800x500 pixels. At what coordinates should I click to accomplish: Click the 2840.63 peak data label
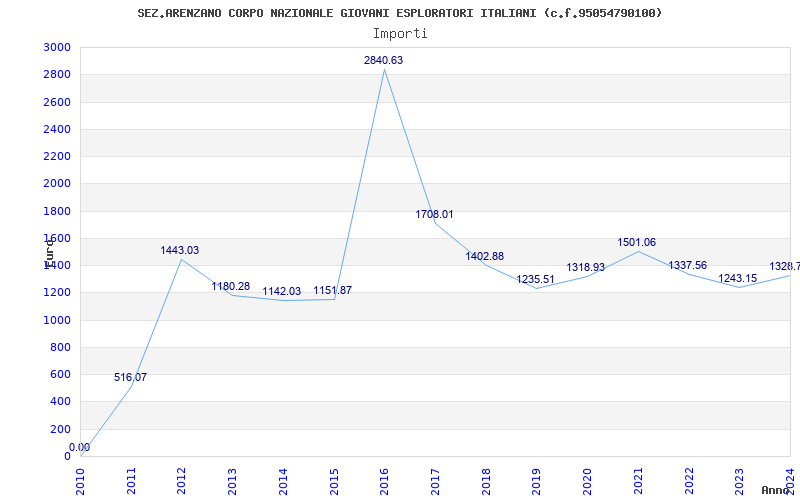point(383,61)
